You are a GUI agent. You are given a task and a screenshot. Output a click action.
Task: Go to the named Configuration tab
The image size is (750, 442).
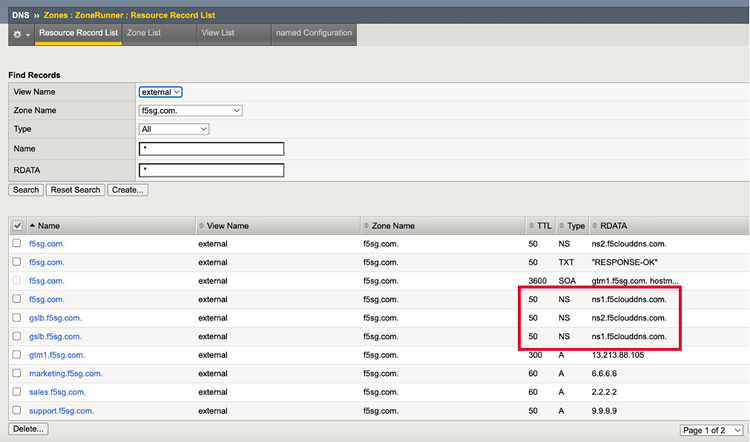[313, 33]
